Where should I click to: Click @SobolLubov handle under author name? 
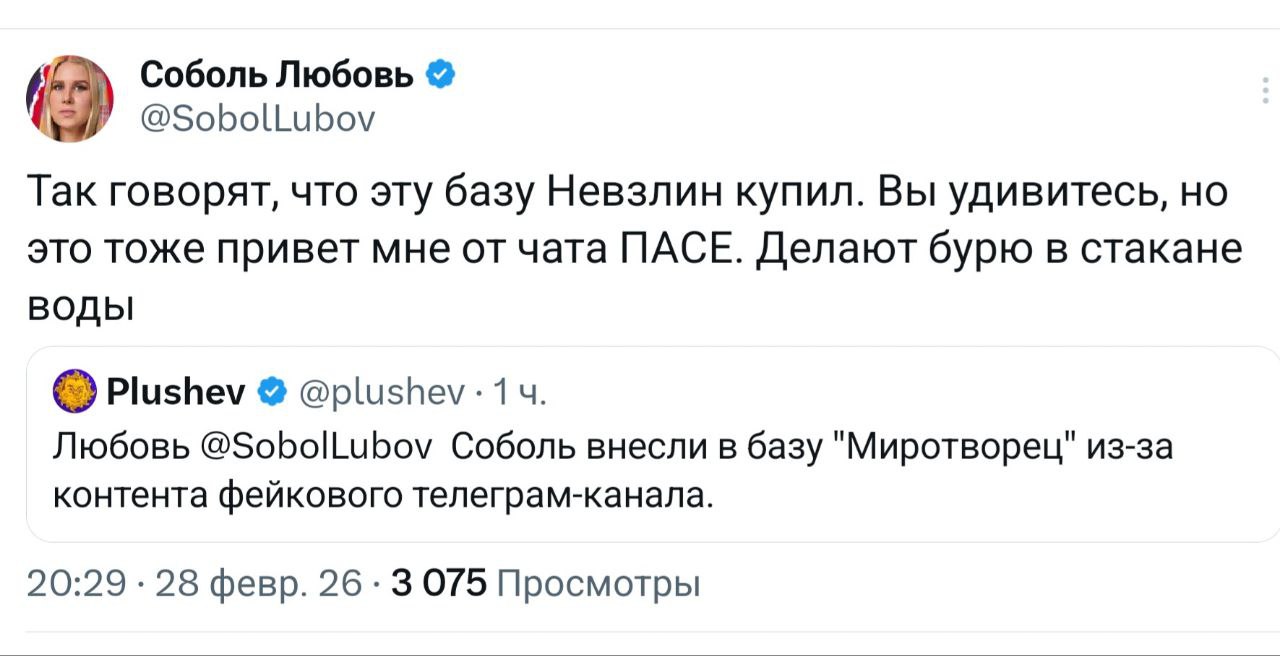pos(257,119)
